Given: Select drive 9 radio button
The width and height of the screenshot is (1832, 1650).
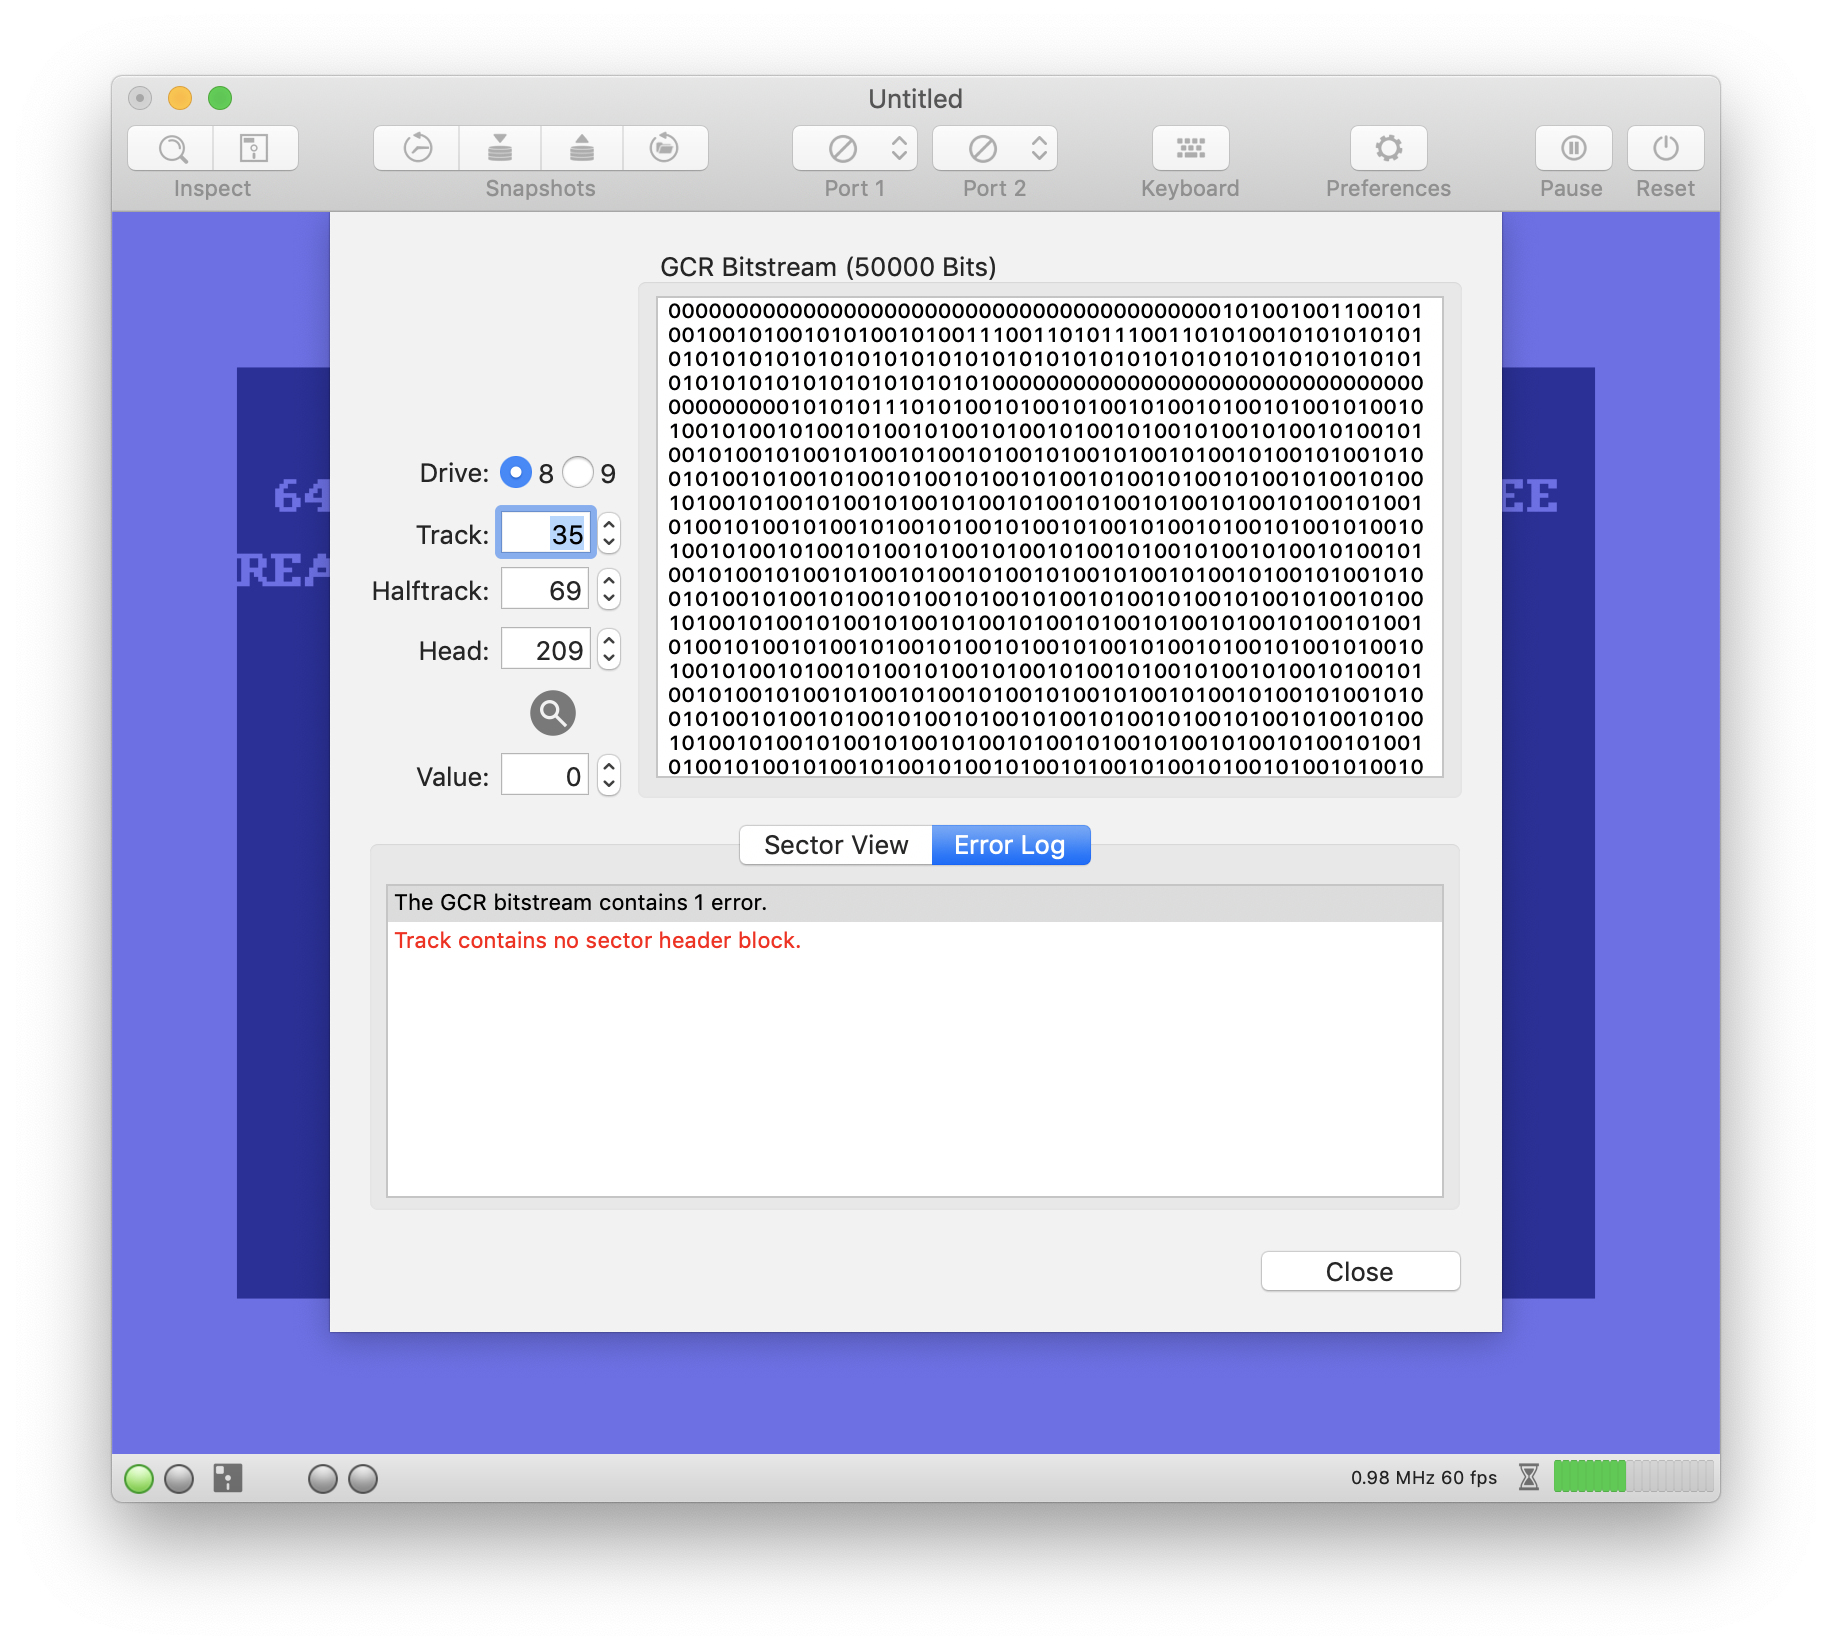Looking at the screenshot, I should coord(578,472).
